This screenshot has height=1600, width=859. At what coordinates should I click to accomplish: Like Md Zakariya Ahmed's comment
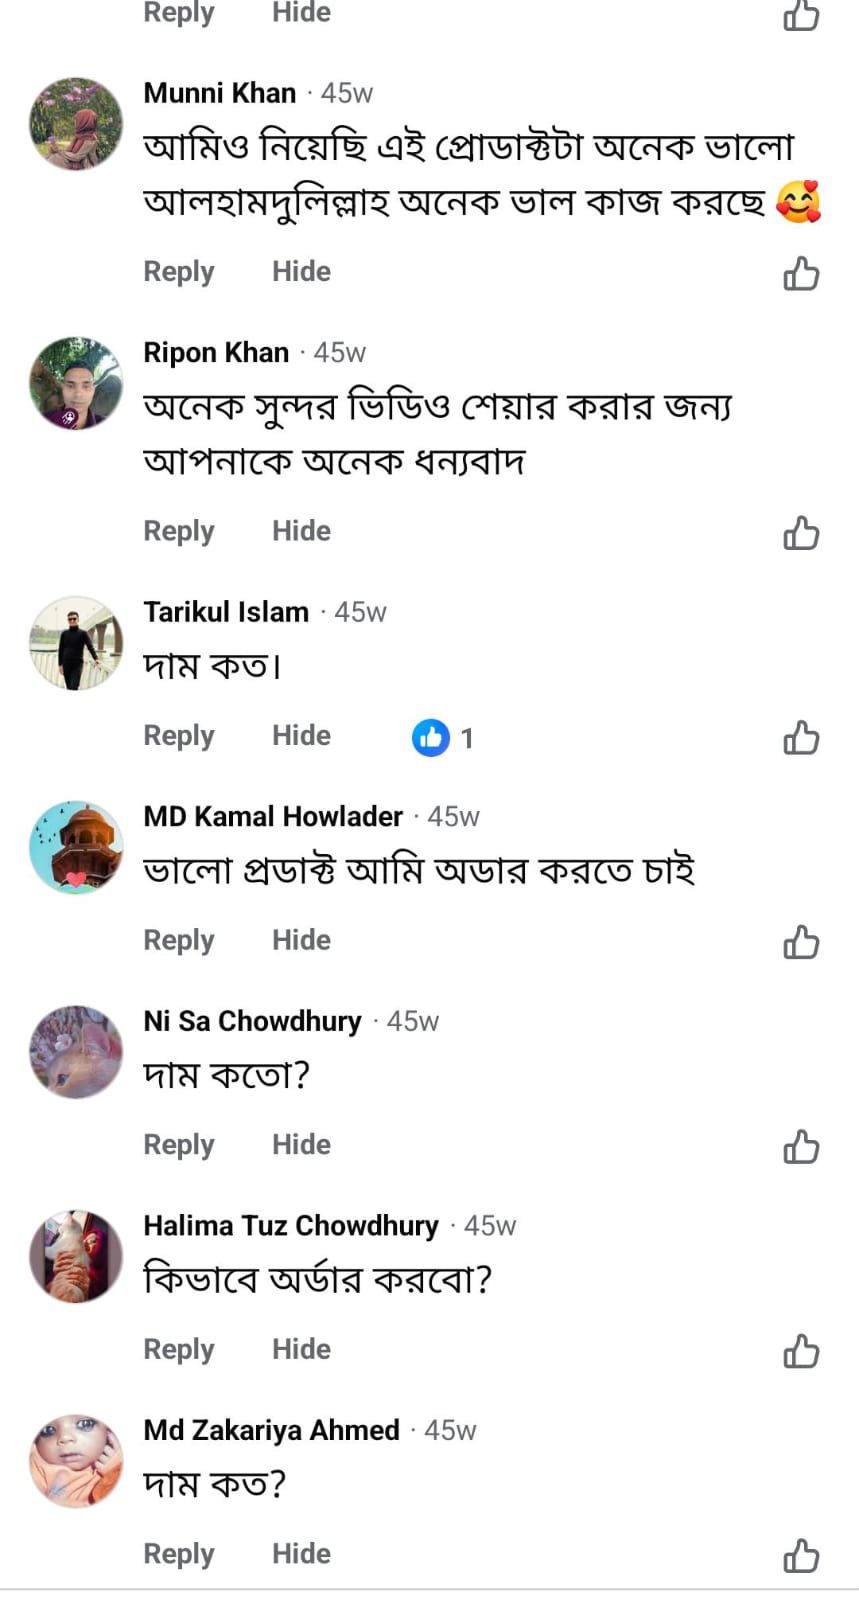tap(801, 1556)
